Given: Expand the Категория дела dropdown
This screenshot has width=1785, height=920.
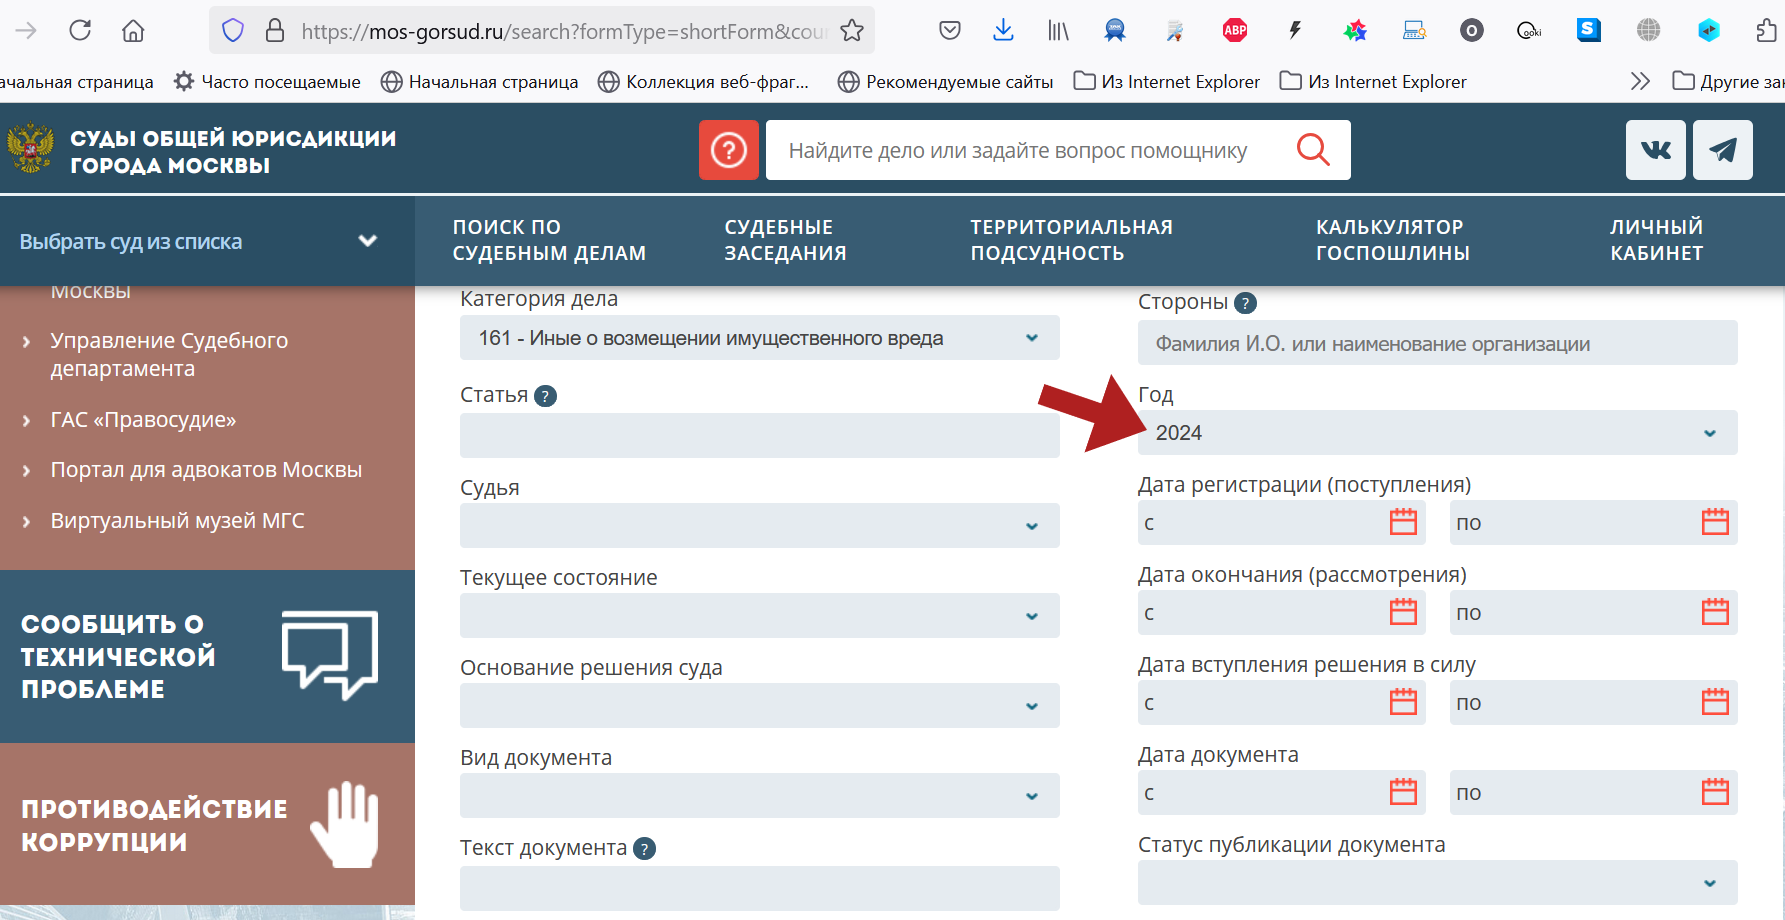Looking at the screenshot, I should pyautogui.click(x=759, y=338).
